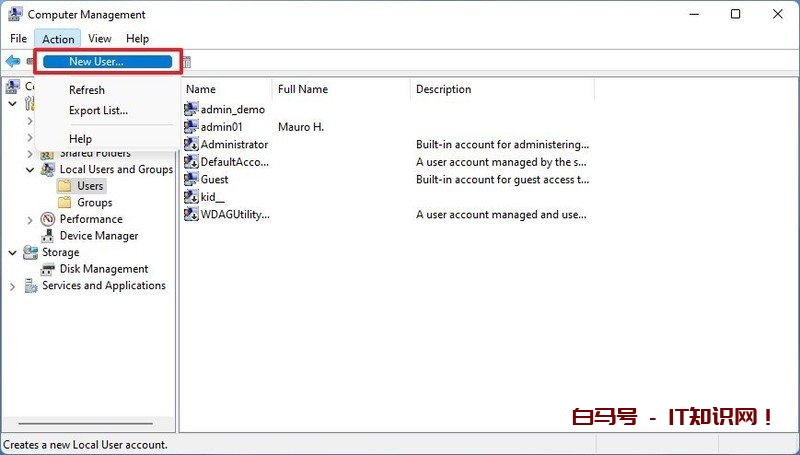Sort by the Description column header
Screen dimensions: 800x455
[x=443, y=89]
